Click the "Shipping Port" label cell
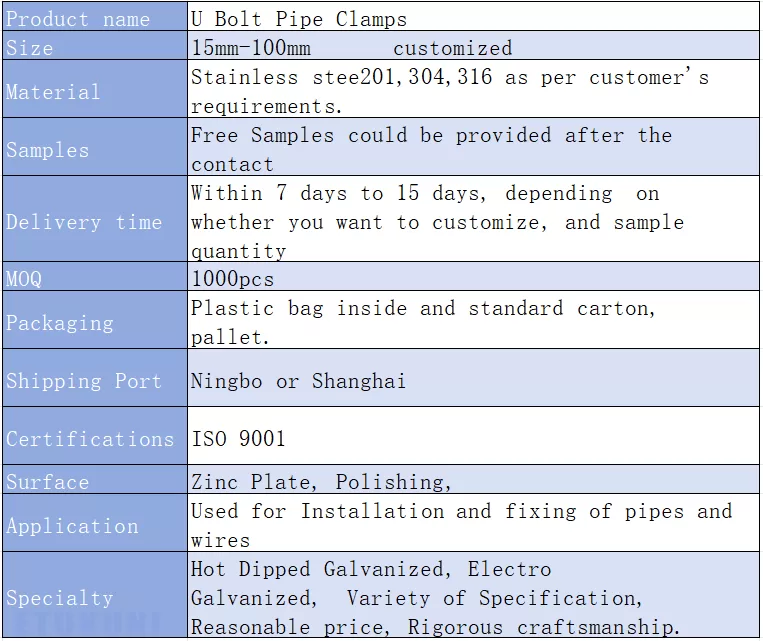Screen dimensions: 763x641 94,380
